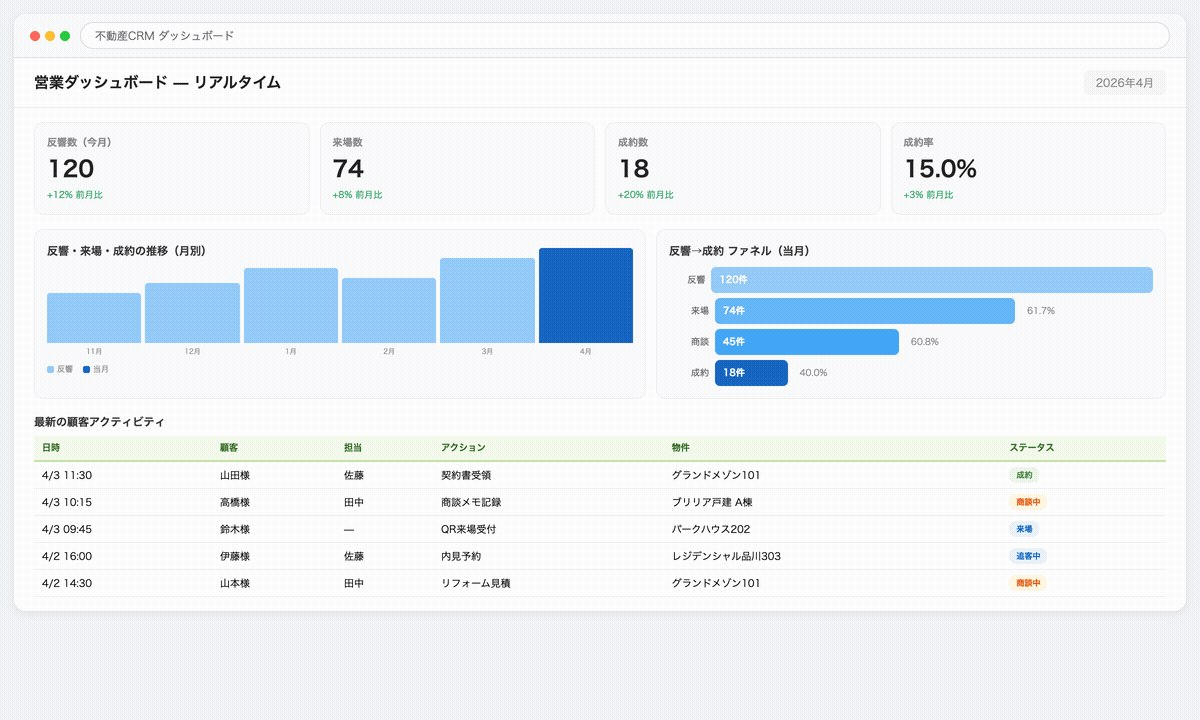This screenshot has height=720, width=1200.
Task: Open the 2026年4月 period selector
Action: (1125, 82)
